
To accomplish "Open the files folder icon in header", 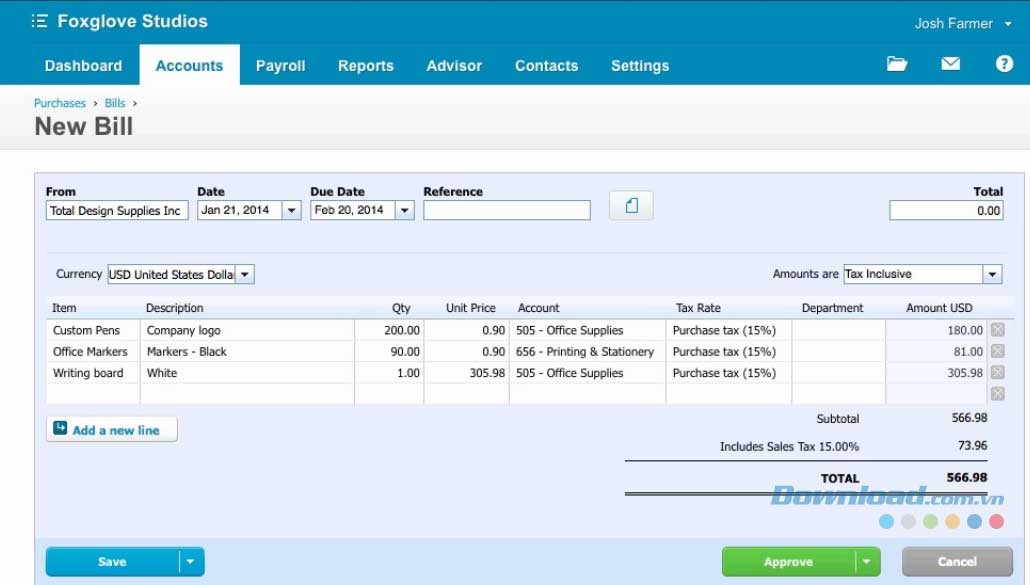I will pyautogui.click(x=897, y=64).
